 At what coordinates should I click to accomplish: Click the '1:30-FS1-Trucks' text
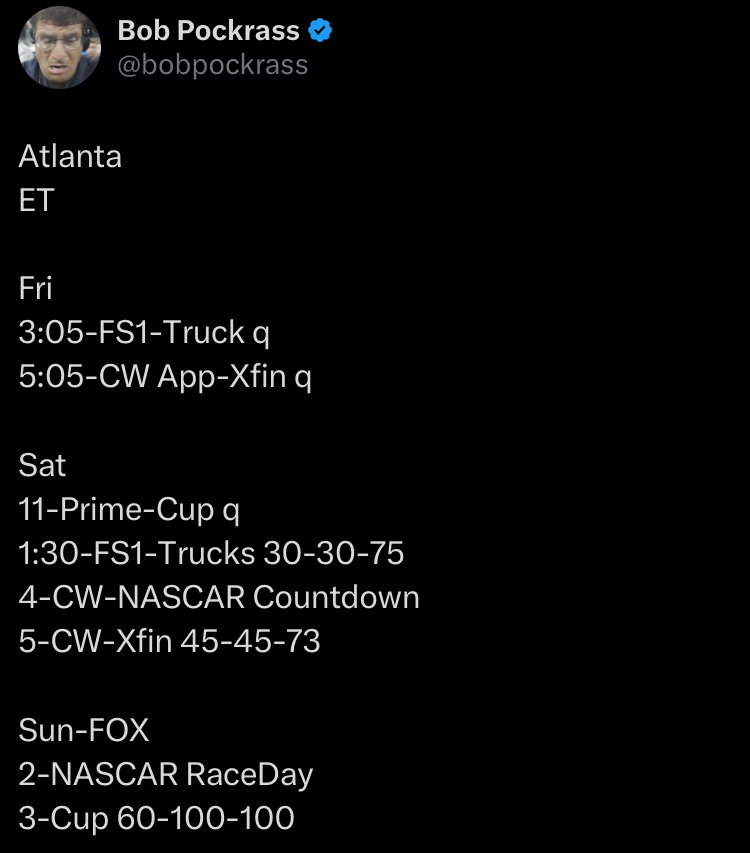pos(135,553)
